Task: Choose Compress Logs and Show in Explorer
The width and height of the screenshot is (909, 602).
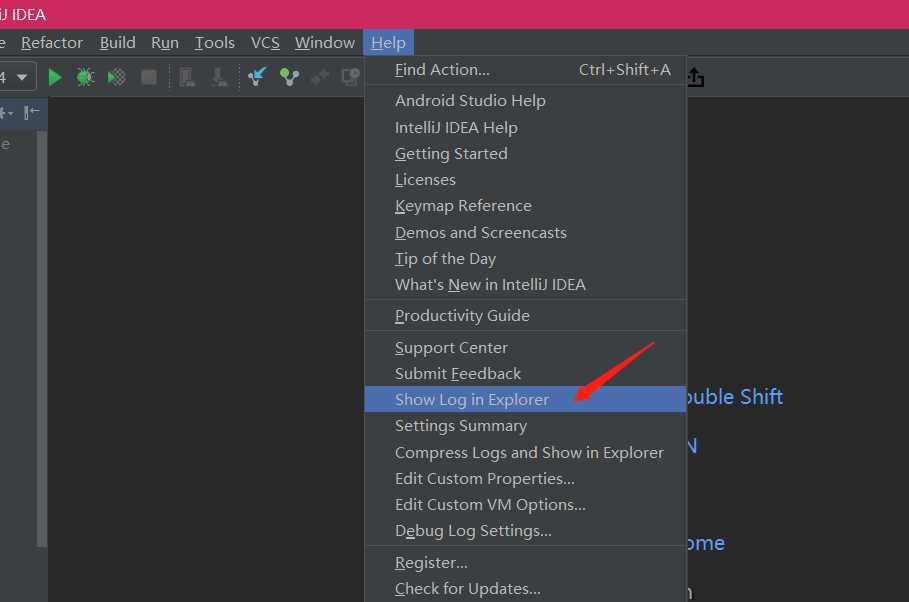Action: click(525, 452)
